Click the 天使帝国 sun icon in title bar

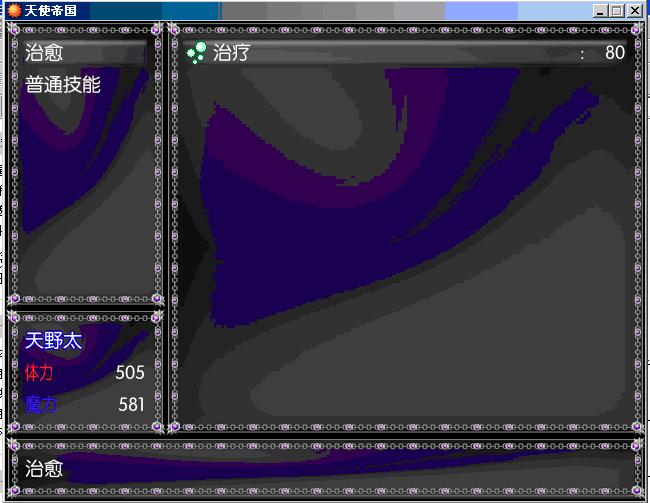coord(14,10)
